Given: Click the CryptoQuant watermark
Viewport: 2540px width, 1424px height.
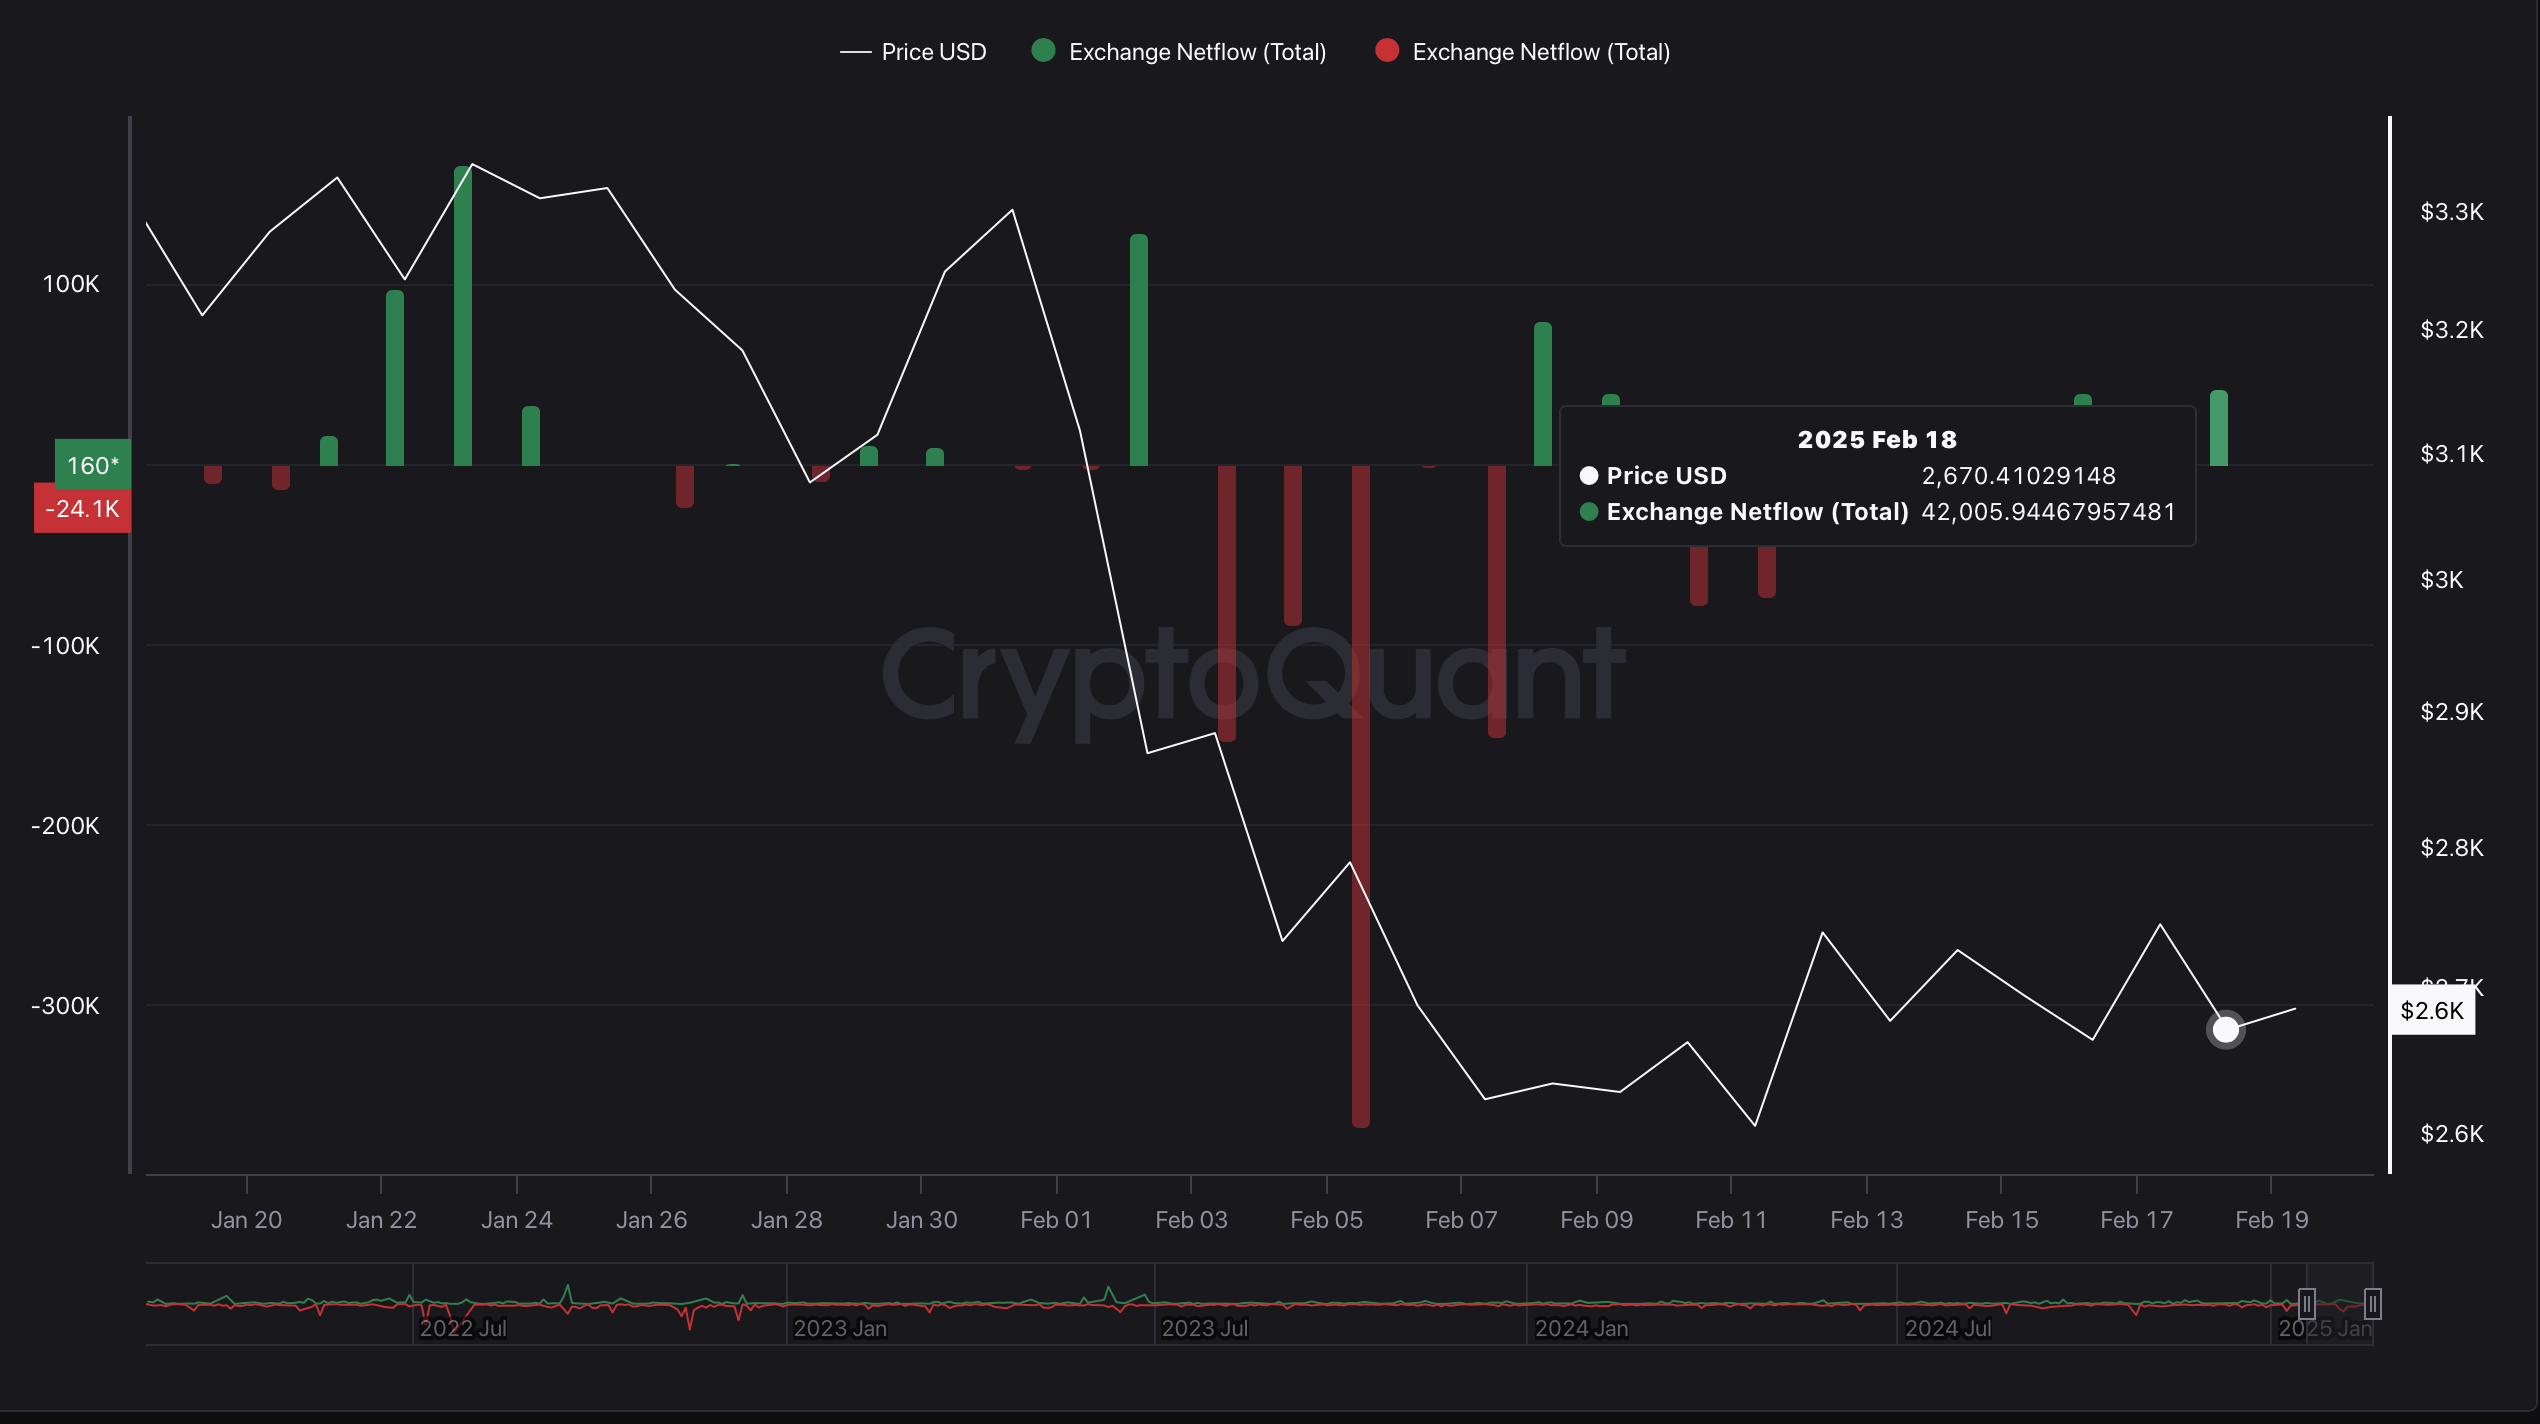Looking at the screenshot, I should 1252,676.
